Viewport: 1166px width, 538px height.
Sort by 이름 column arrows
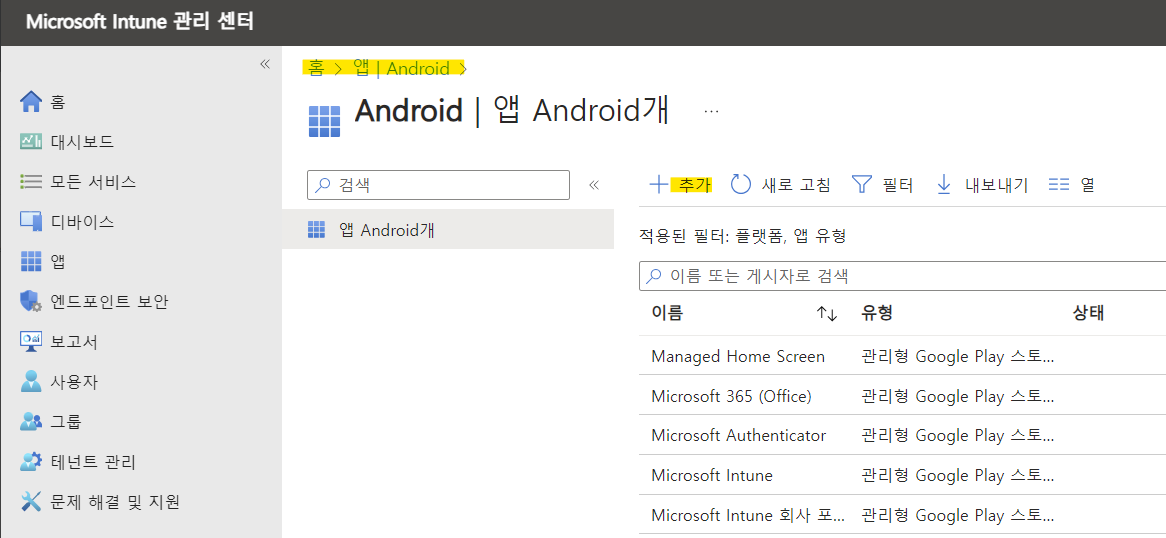[x=827, y=314]
